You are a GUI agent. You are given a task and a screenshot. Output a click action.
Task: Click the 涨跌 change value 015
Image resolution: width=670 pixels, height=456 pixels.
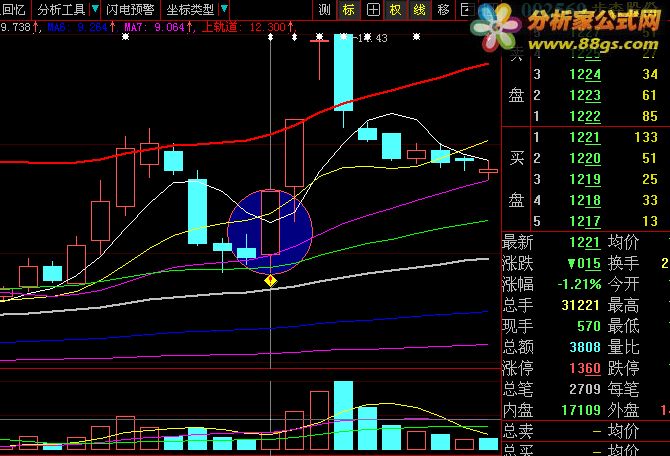pos(585,264)
